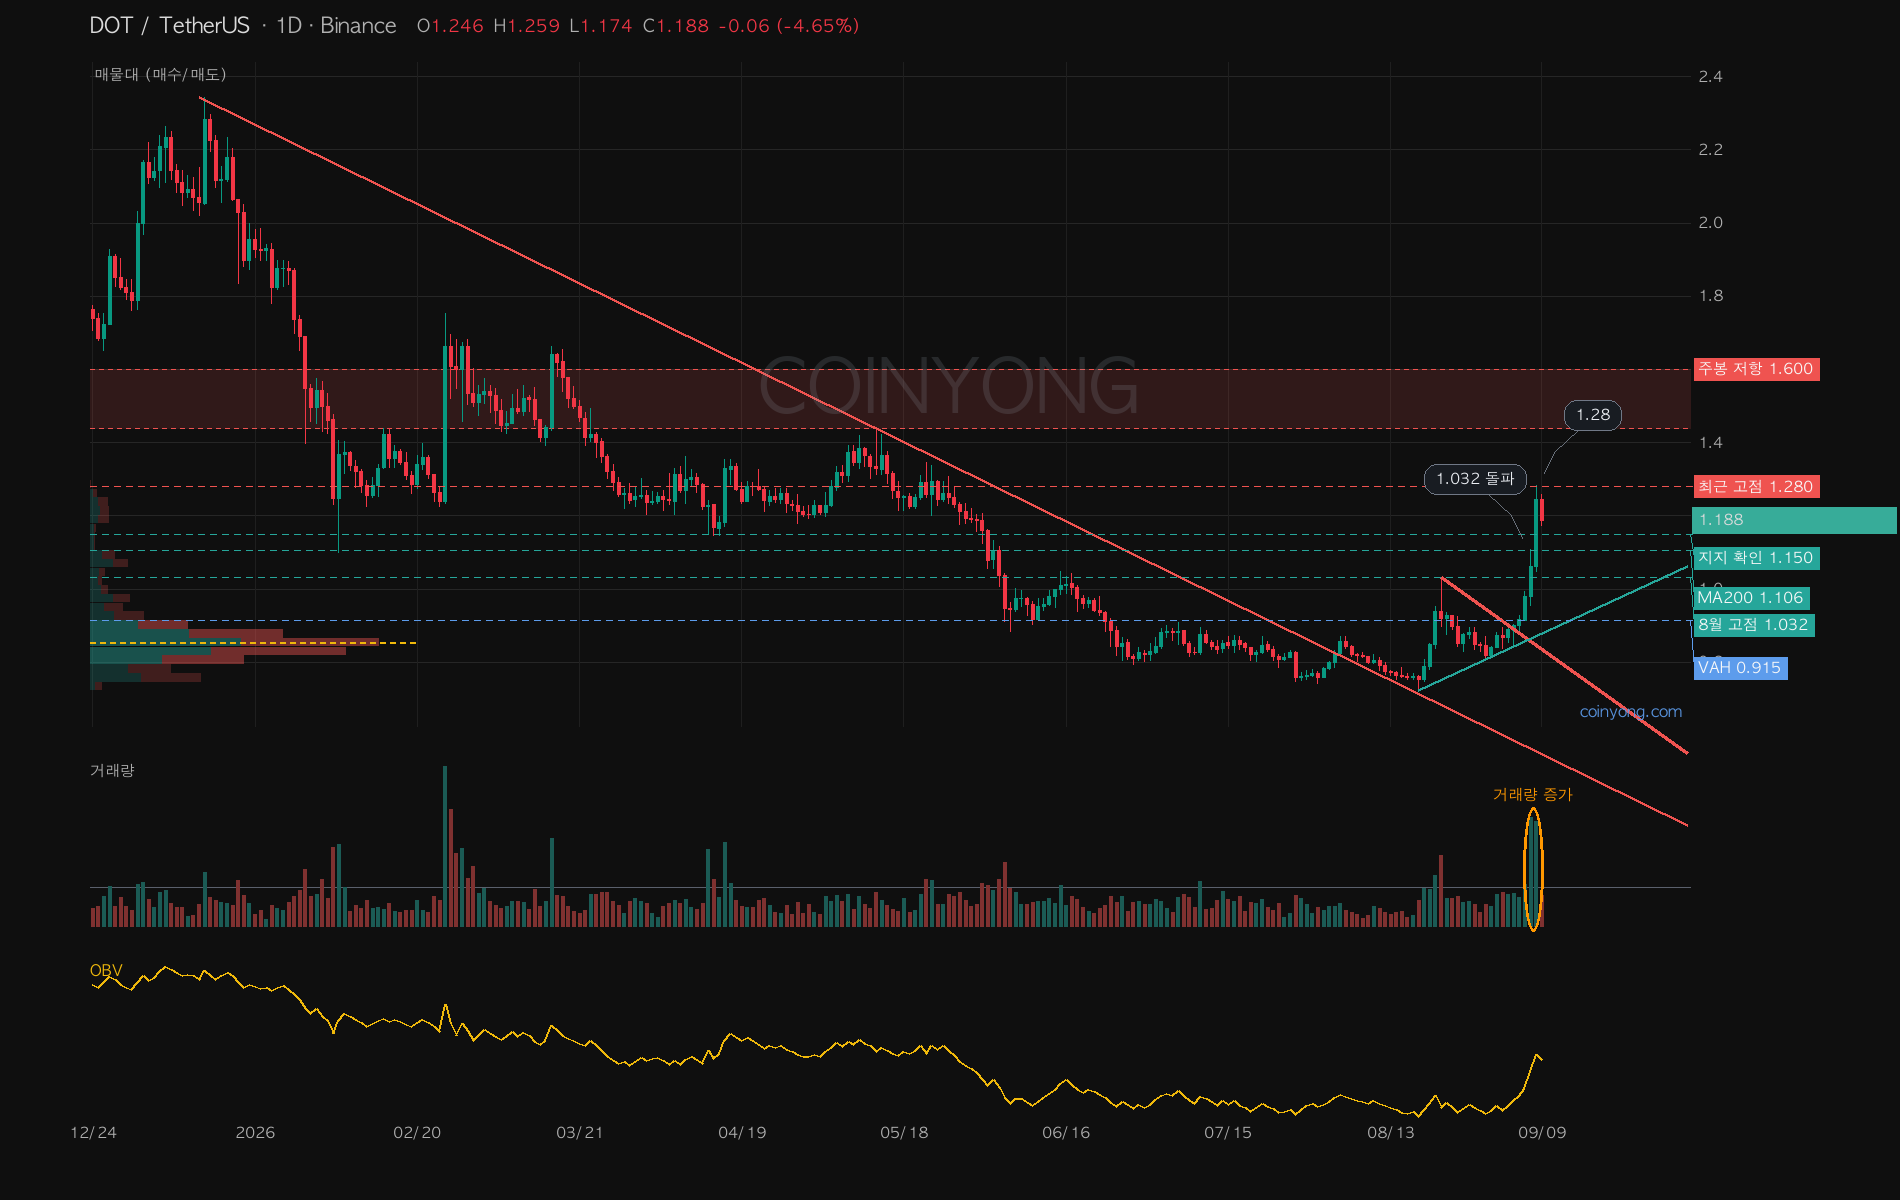
Task: Click the high price H1.259 value
Action: 526,26
